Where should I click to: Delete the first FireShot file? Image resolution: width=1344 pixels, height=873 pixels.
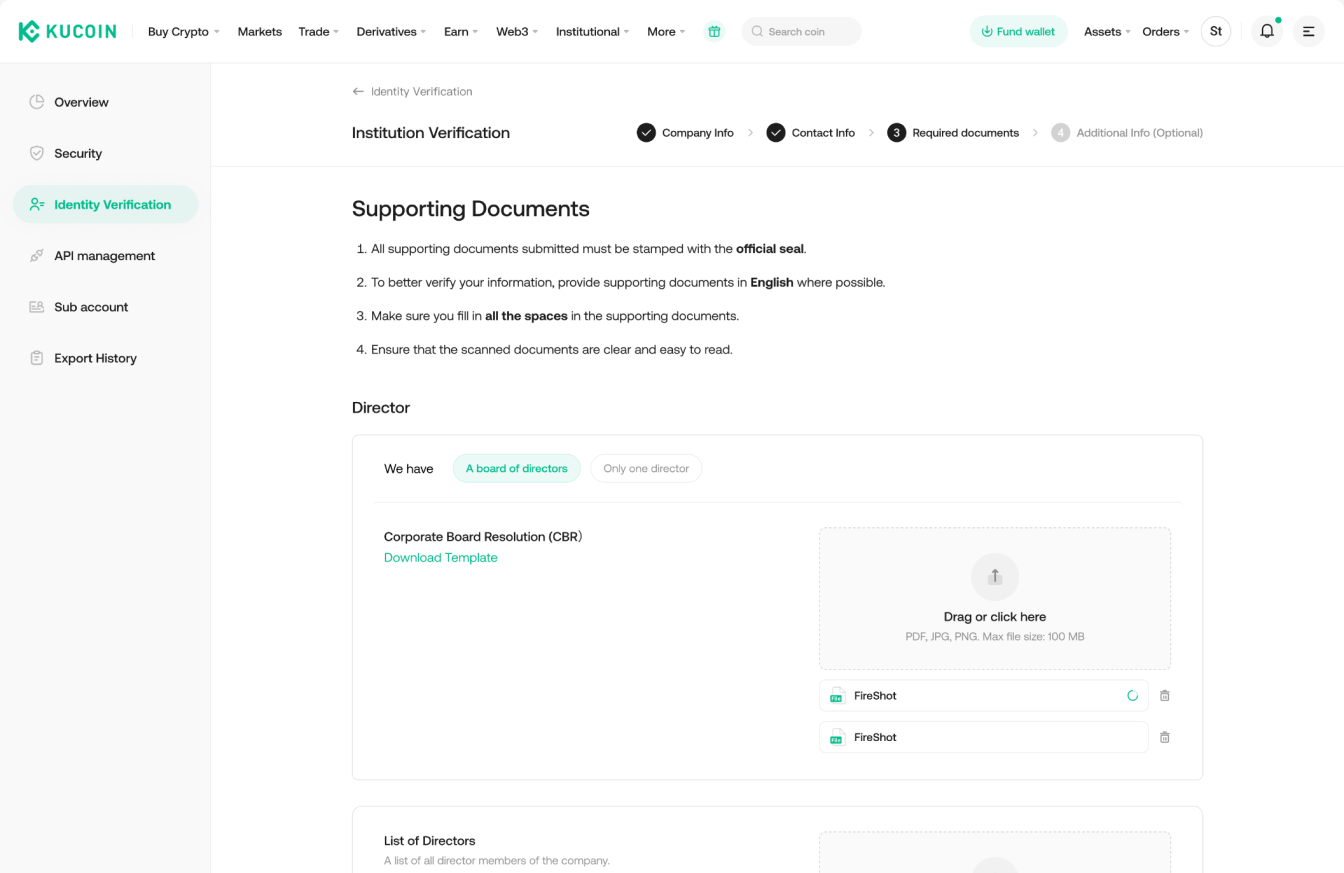tap(1164, 696)
